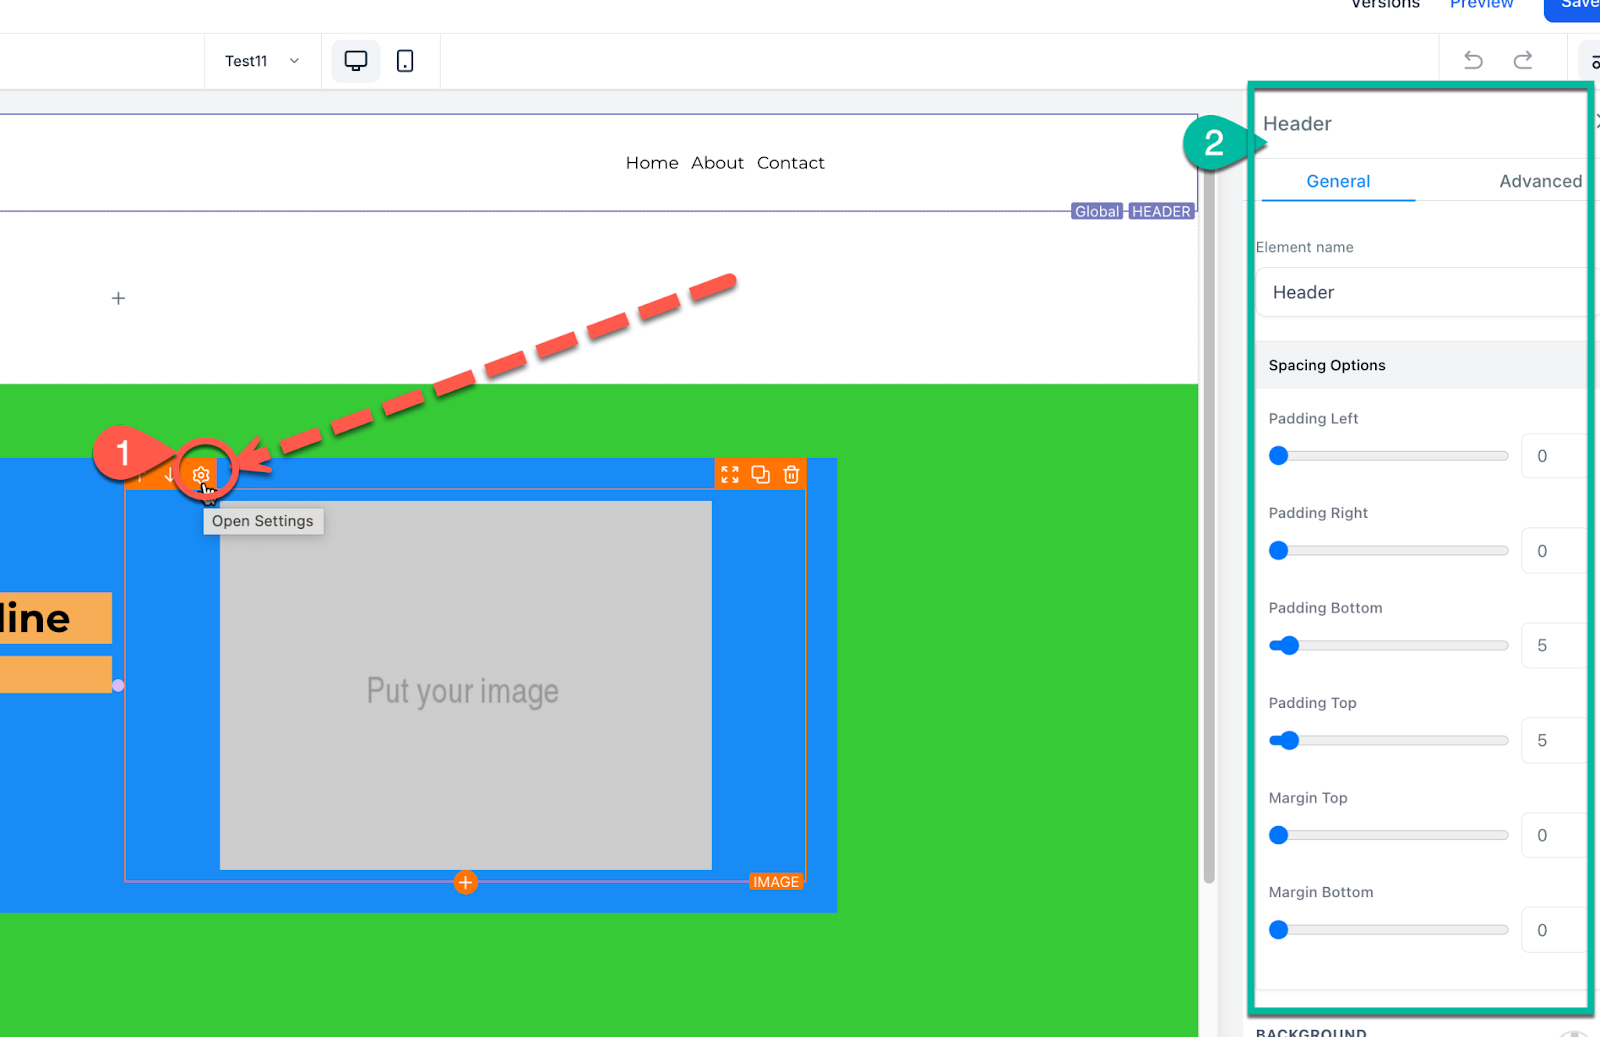Click the expand corners icon on image
The width and height of the screenshot is (1600, 1037).
tap(730, 474)
